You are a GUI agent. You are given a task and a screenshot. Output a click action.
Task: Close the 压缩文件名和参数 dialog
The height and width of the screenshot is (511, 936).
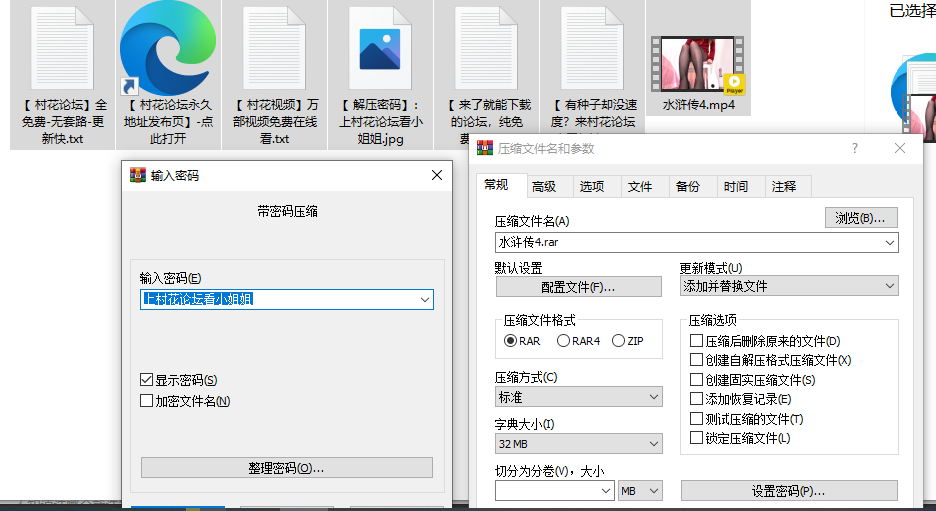pyautogui.click(x=900, y=148)
